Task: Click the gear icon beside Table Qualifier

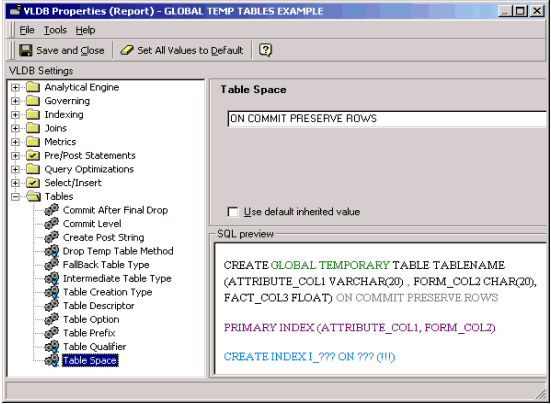Action: tap(51, 346)
